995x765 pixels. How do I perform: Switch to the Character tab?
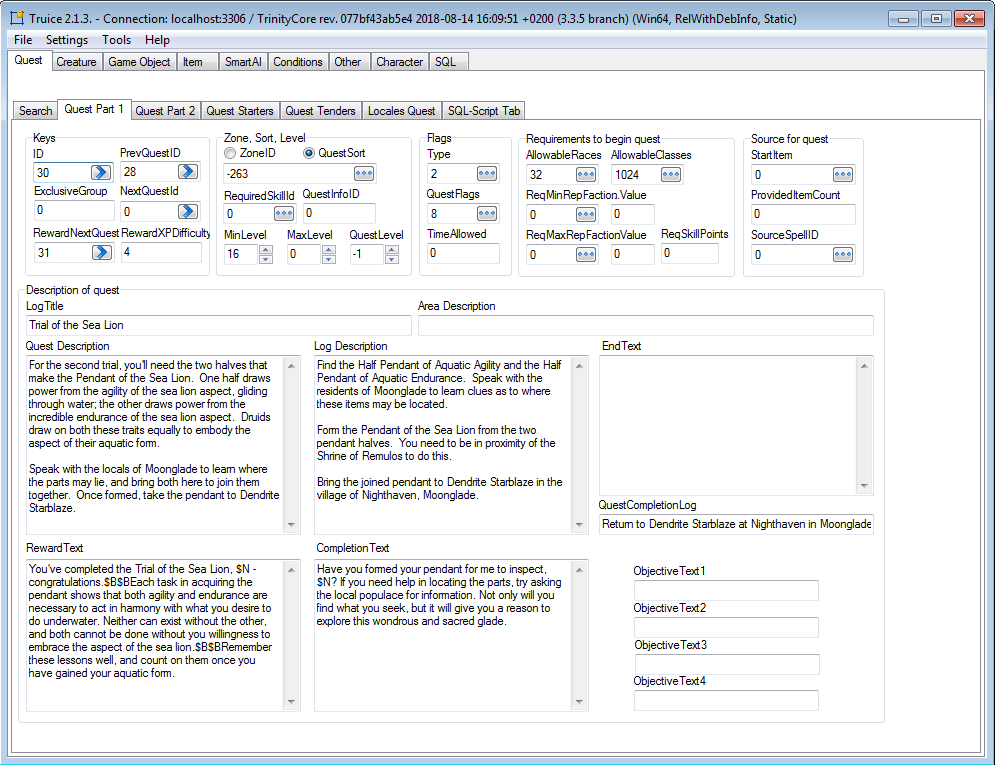pyautogui.click(x=399, y=62)
